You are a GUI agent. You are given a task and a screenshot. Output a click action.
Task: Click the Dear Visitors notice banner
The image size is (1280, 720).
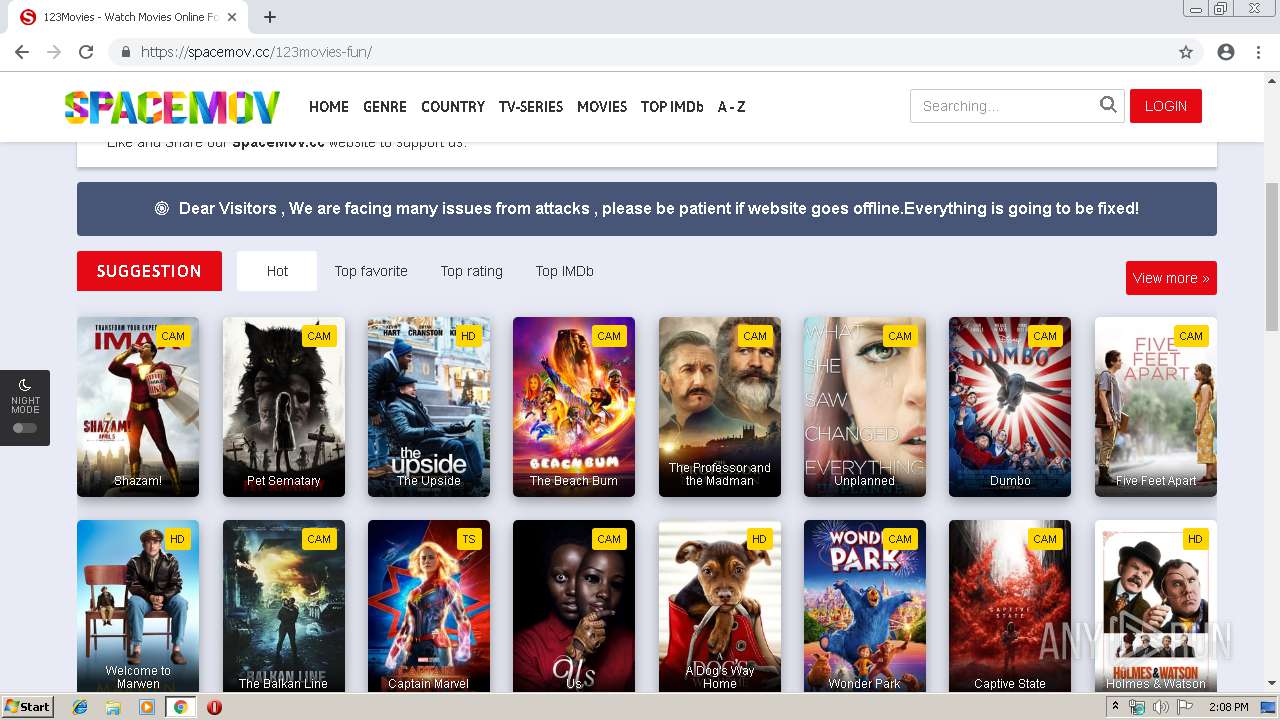(647, 209)
